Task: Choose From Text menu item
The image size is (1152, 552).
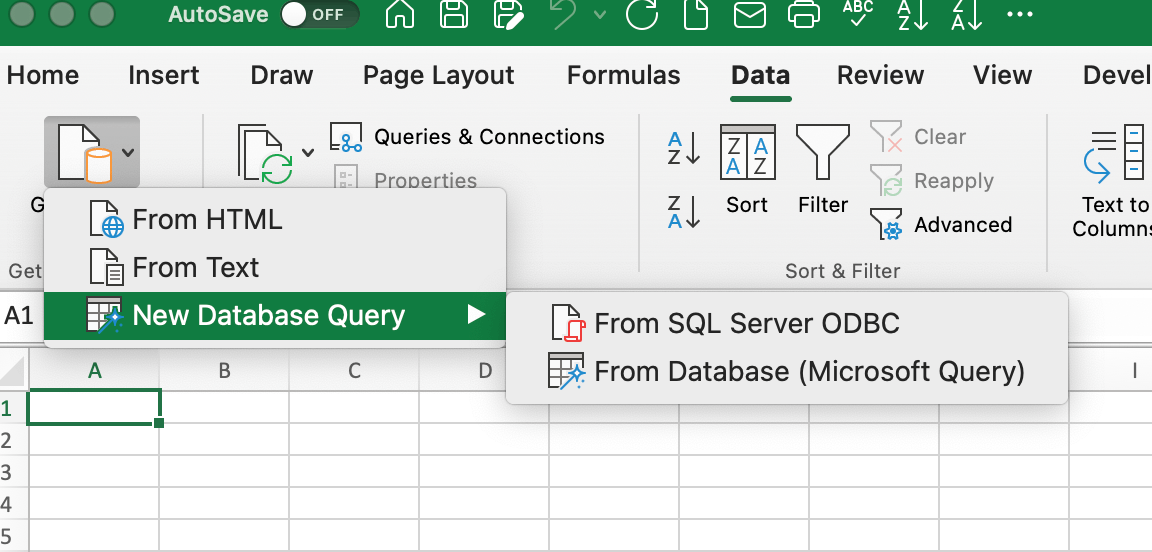Action: (x=275, y=267)
